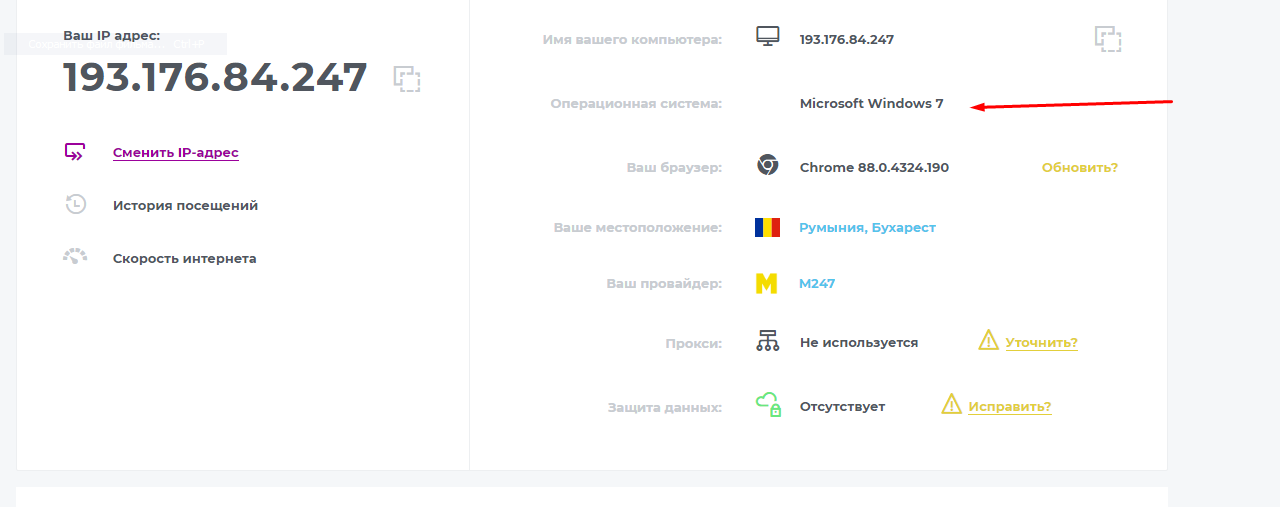Click the Операционная система label

[x=636, y=103]
